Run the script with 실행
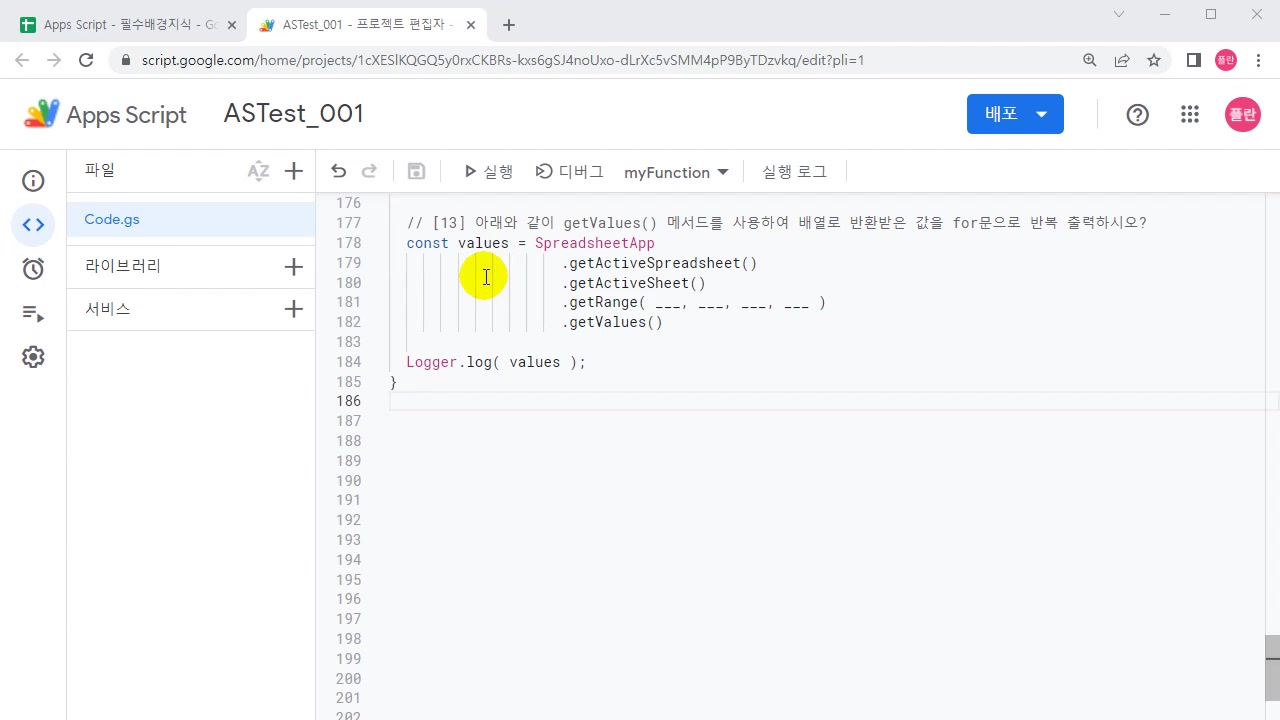 [x=488, y=171]
